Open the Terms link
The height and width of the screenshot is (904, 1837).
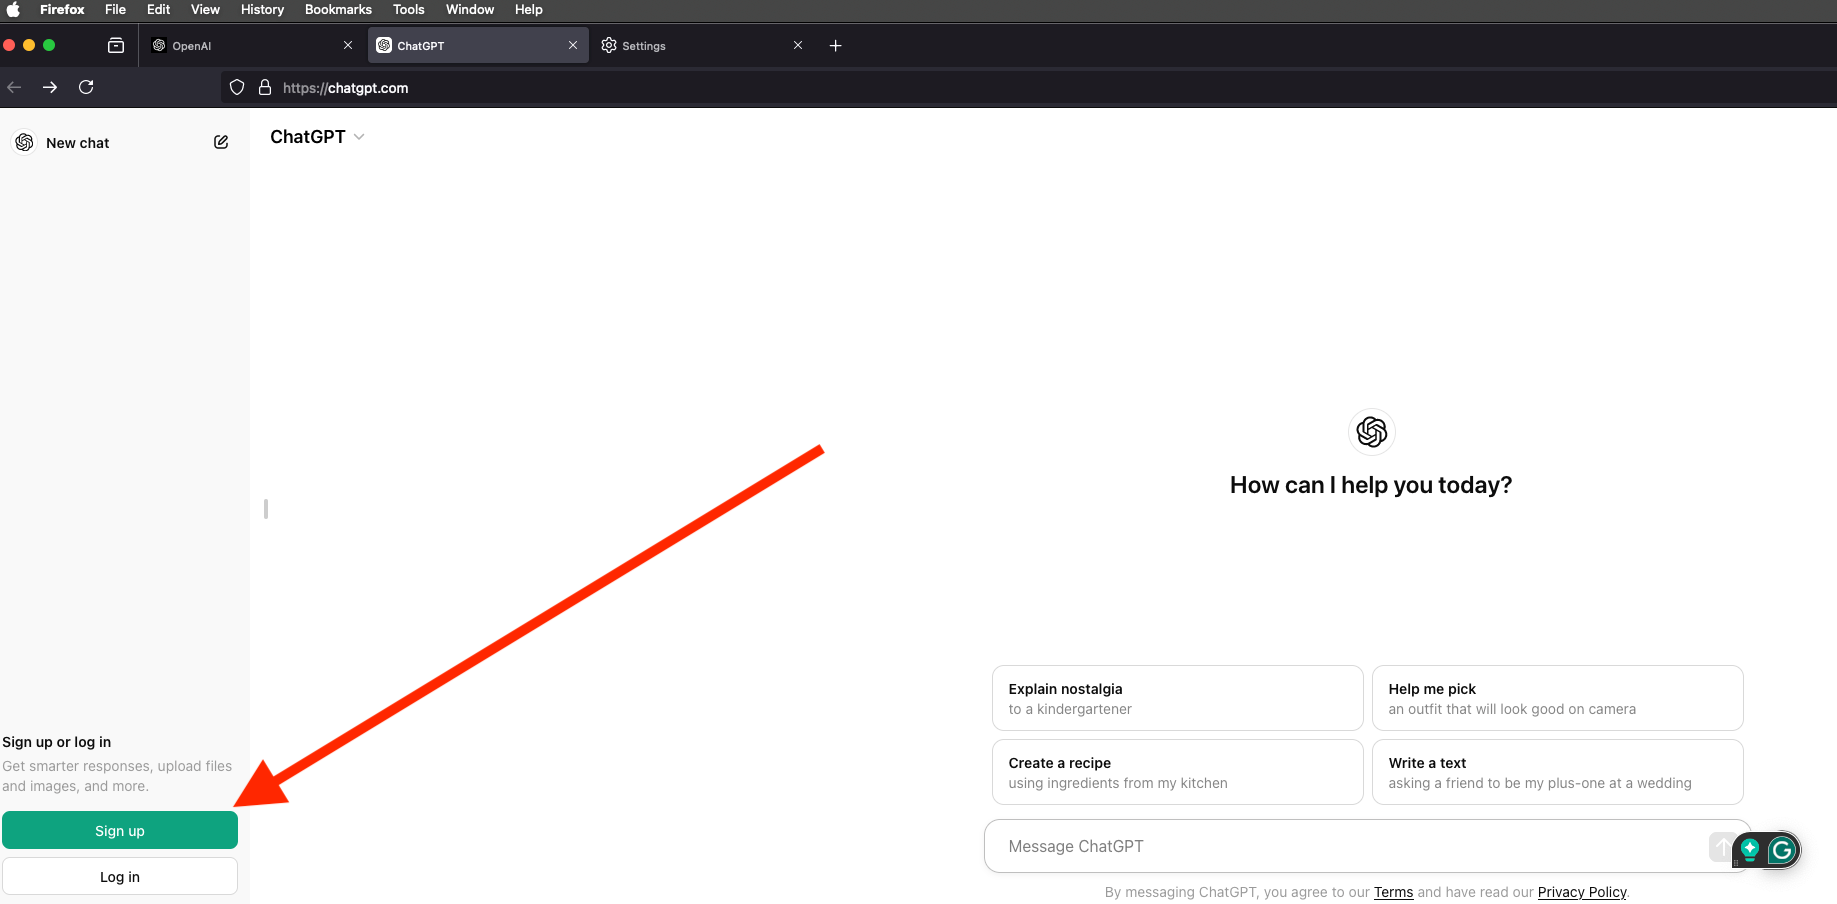point(1393,892)
